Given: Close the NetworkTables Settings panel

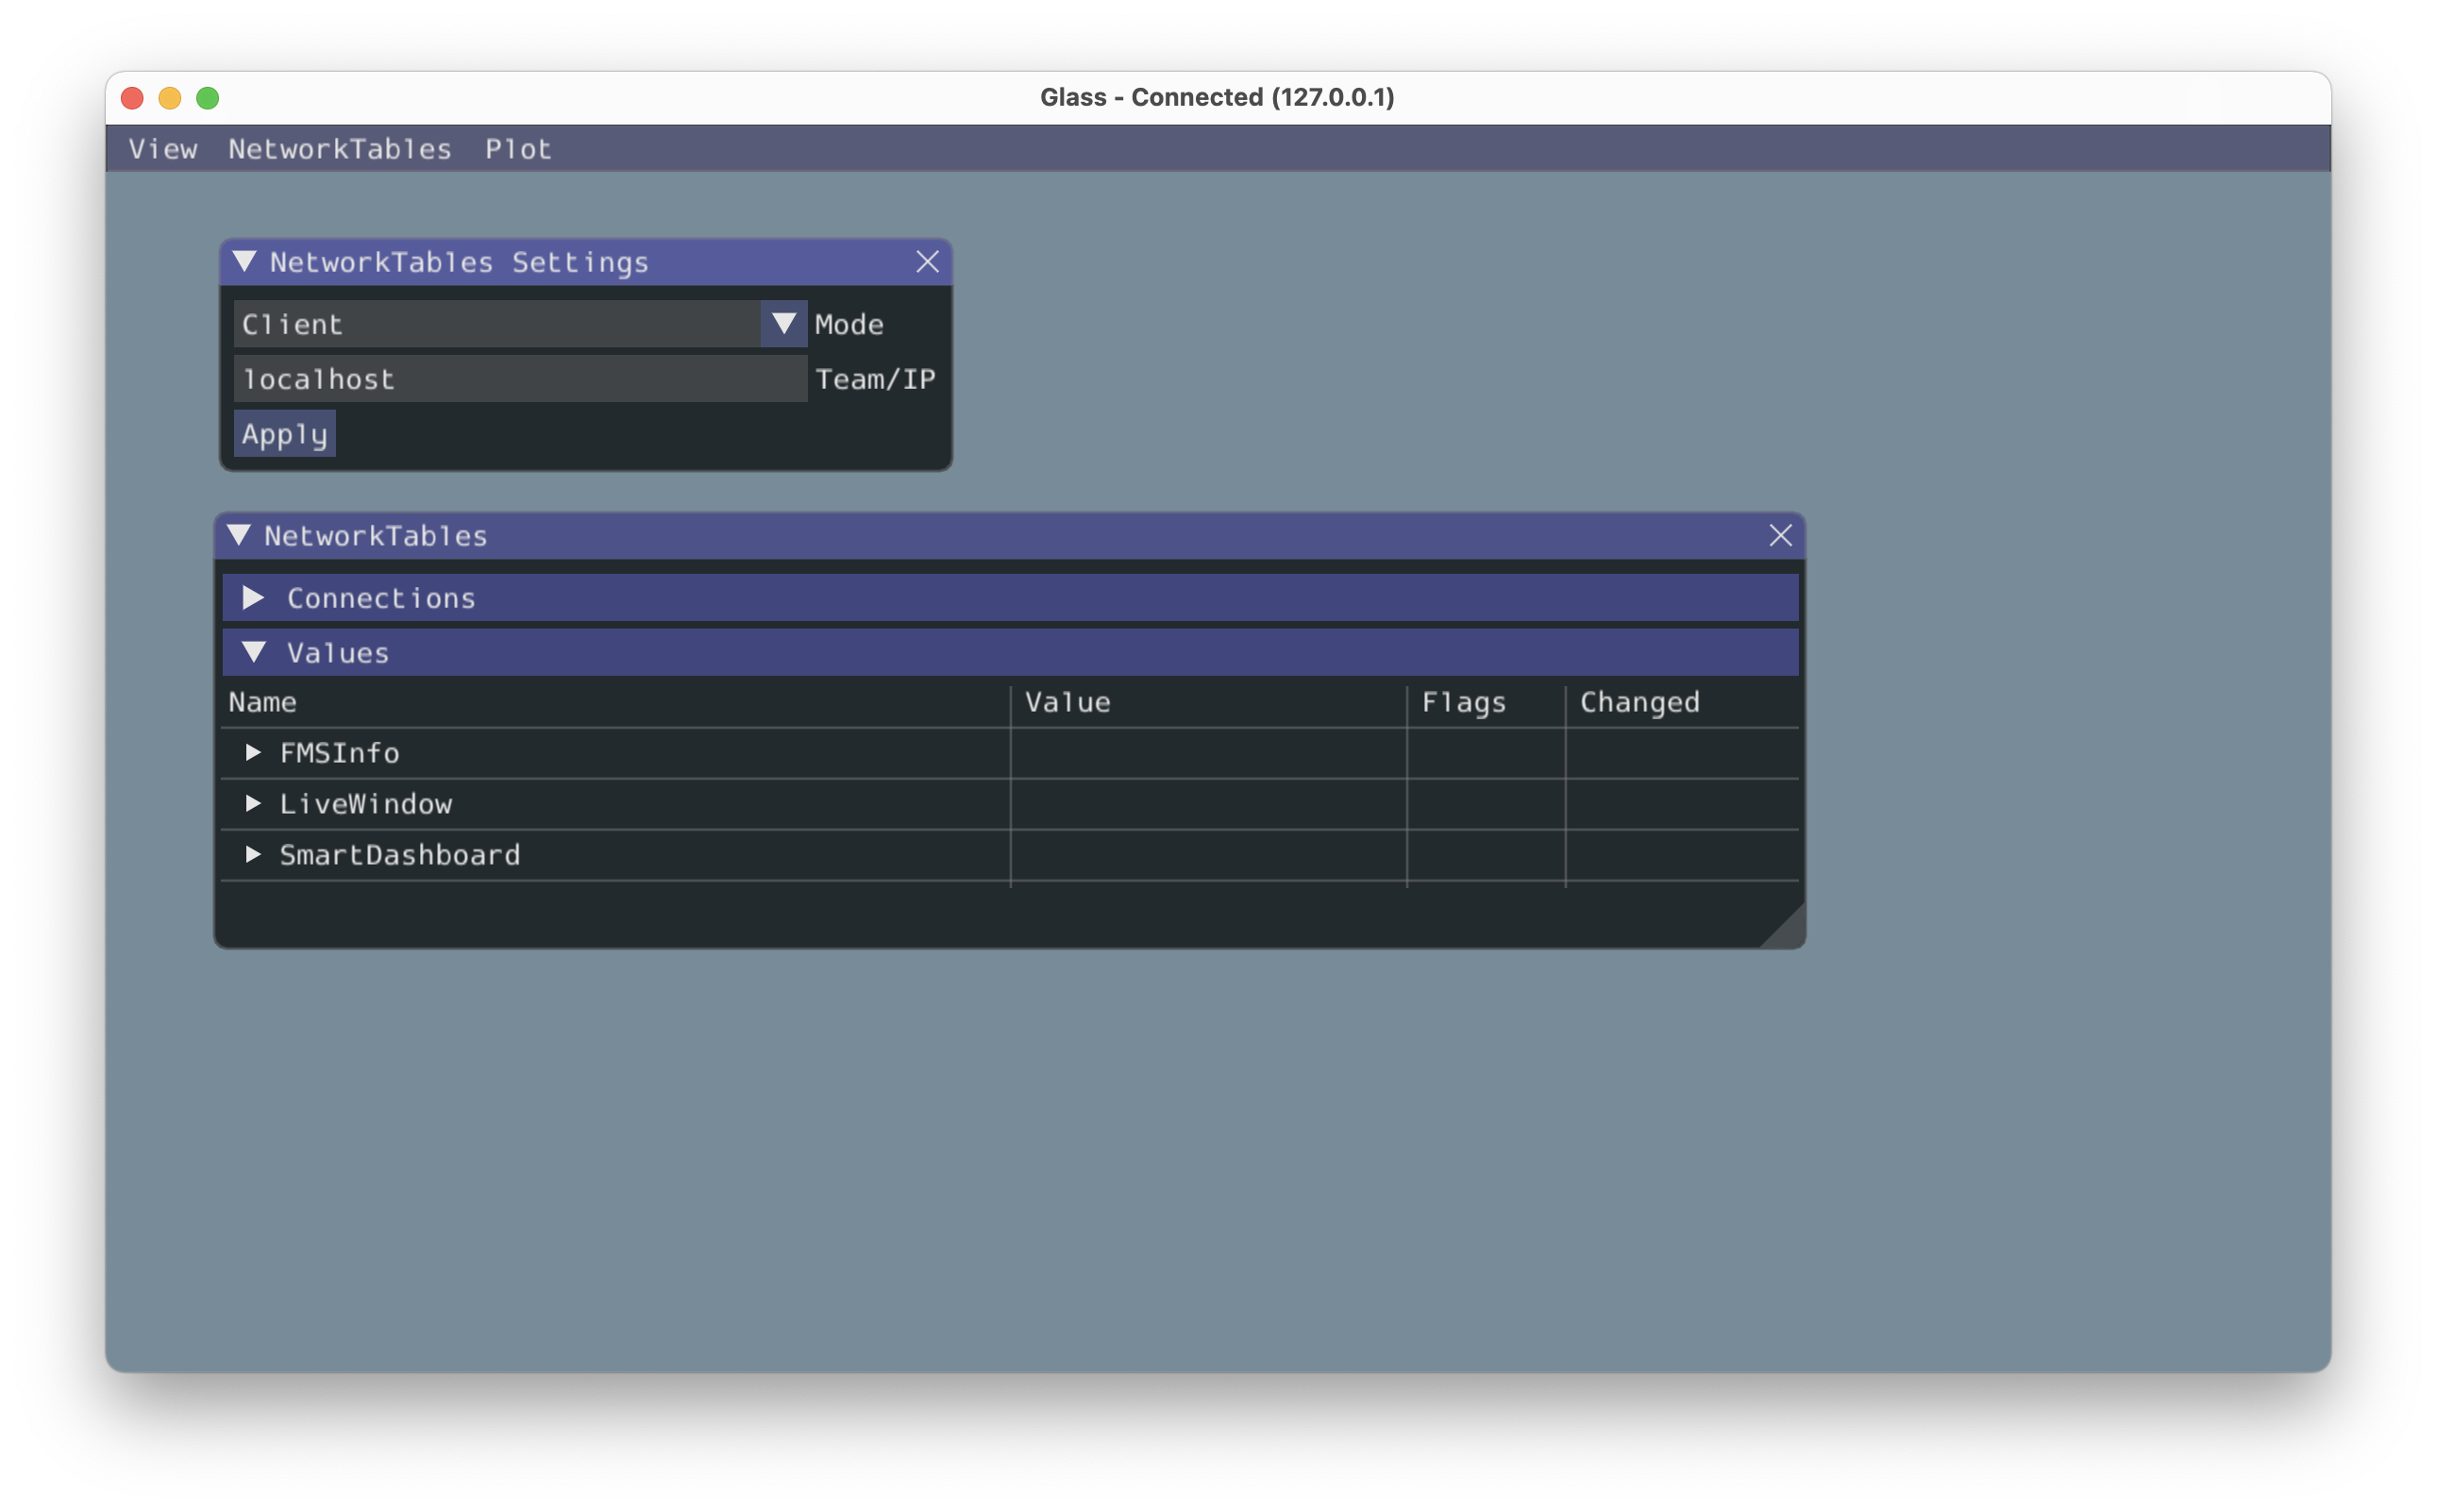Looking at the screenshot, I should point(927,261).
